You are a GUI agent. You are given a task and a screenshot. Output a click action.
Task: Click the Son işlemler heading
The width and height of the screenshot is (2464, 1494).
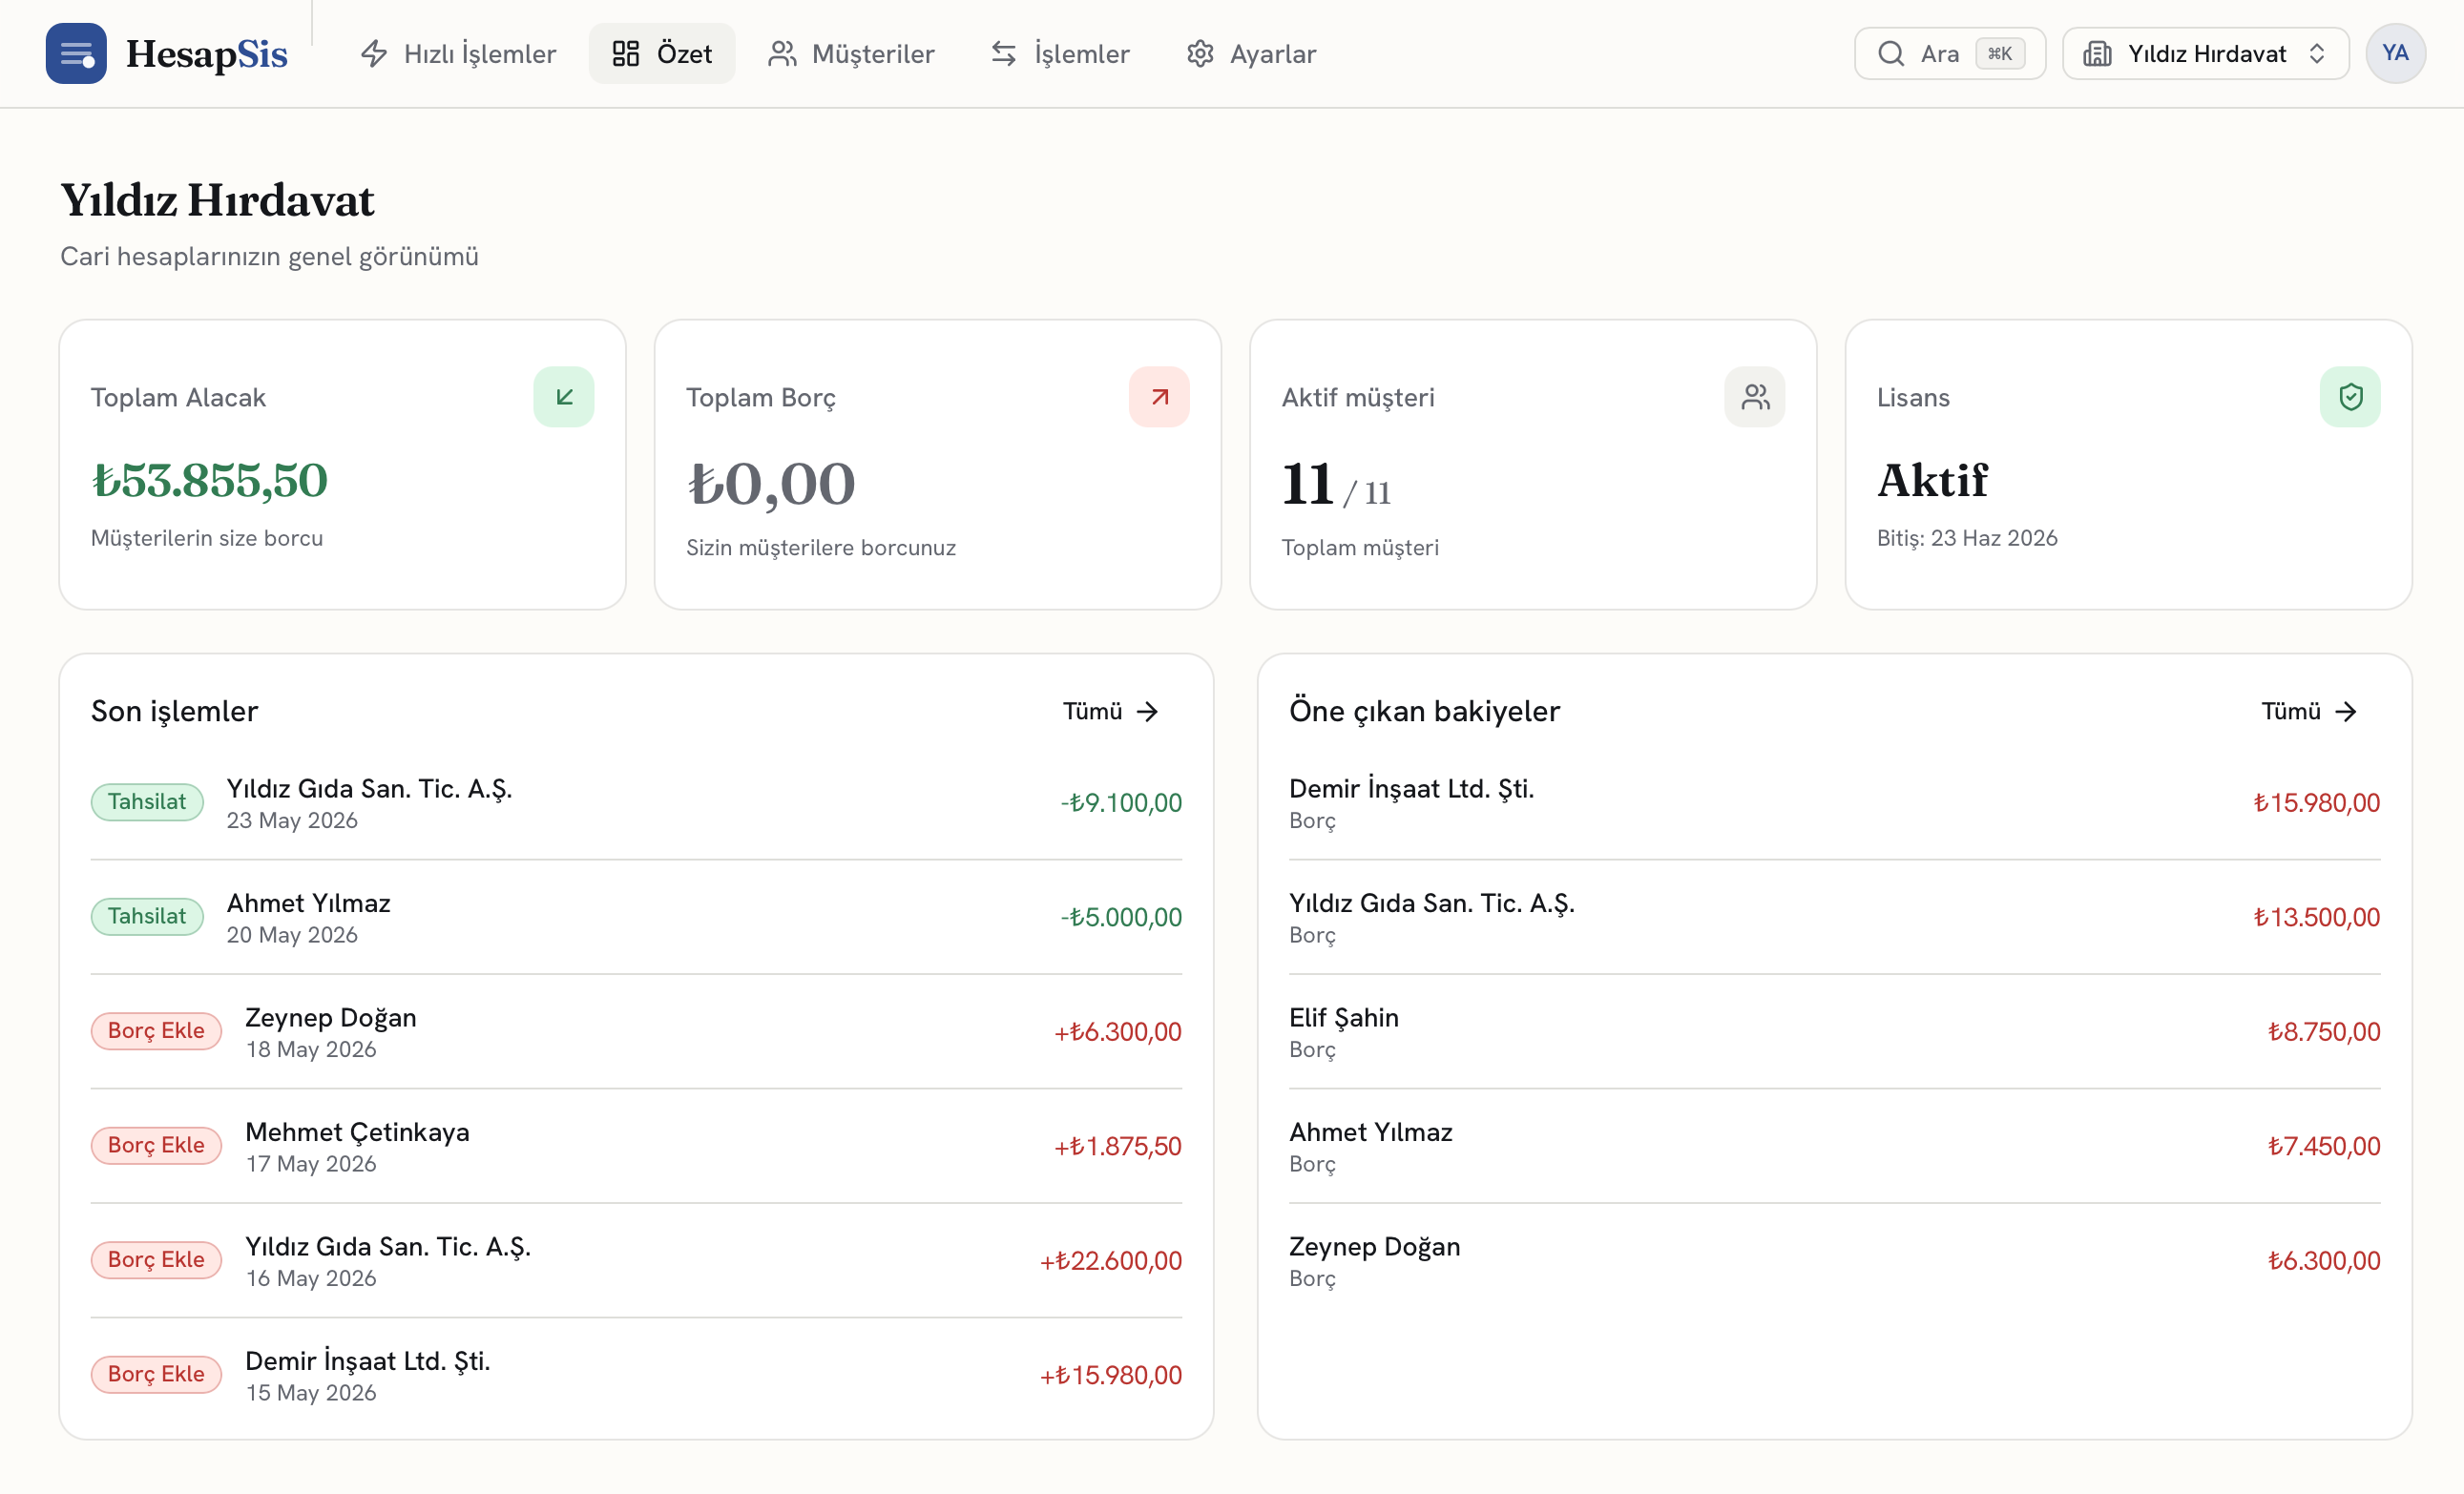[175, 711]
